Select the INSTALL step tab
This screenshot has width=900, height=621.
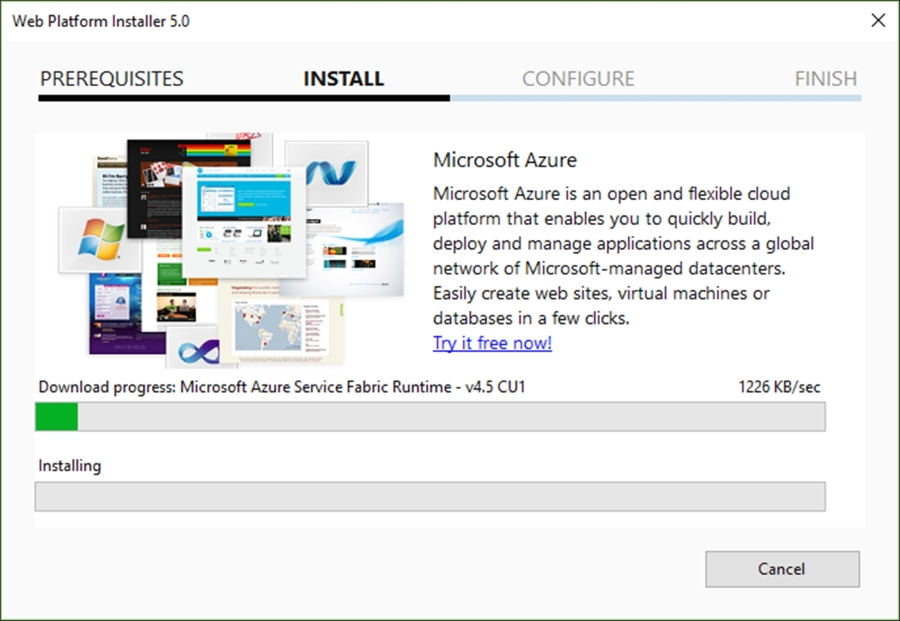(343, 79)
